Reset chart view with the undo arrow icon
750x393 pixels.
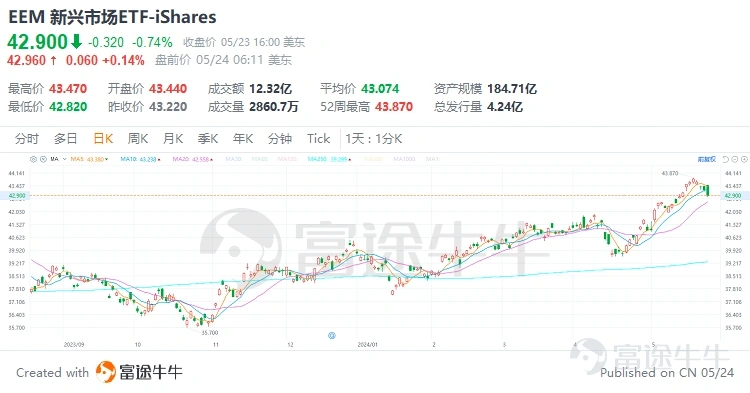726,159
